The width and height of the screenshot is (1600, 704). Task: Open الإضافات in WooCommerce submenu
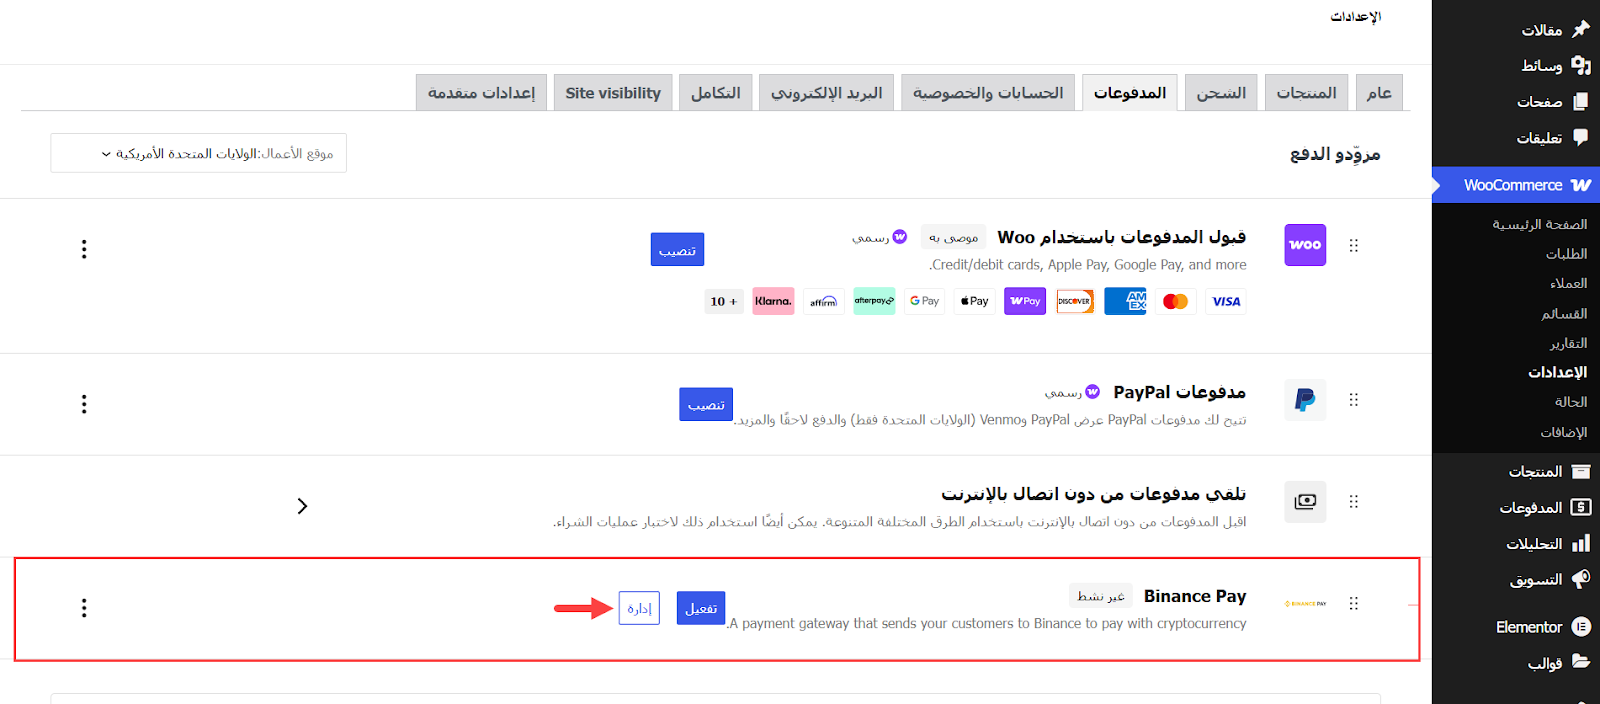[1564, 432]
